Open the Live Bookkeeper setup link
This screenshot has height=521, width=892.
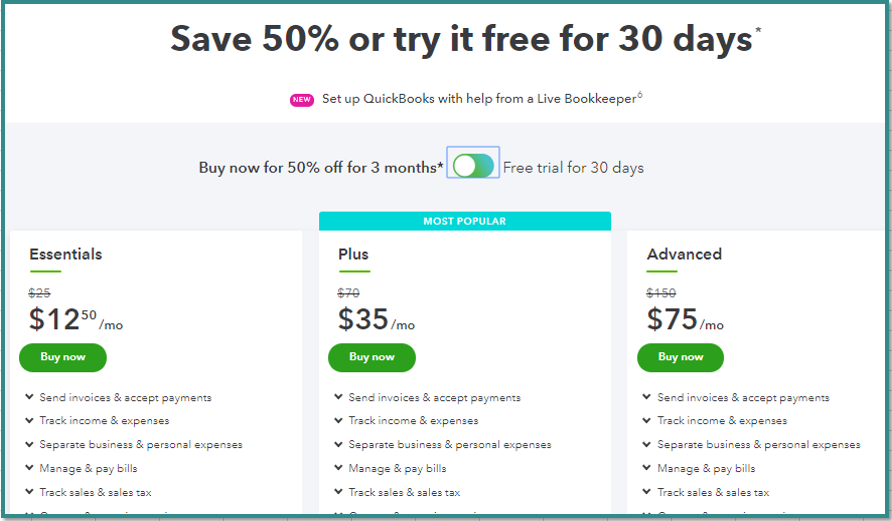tap(478, 99)
